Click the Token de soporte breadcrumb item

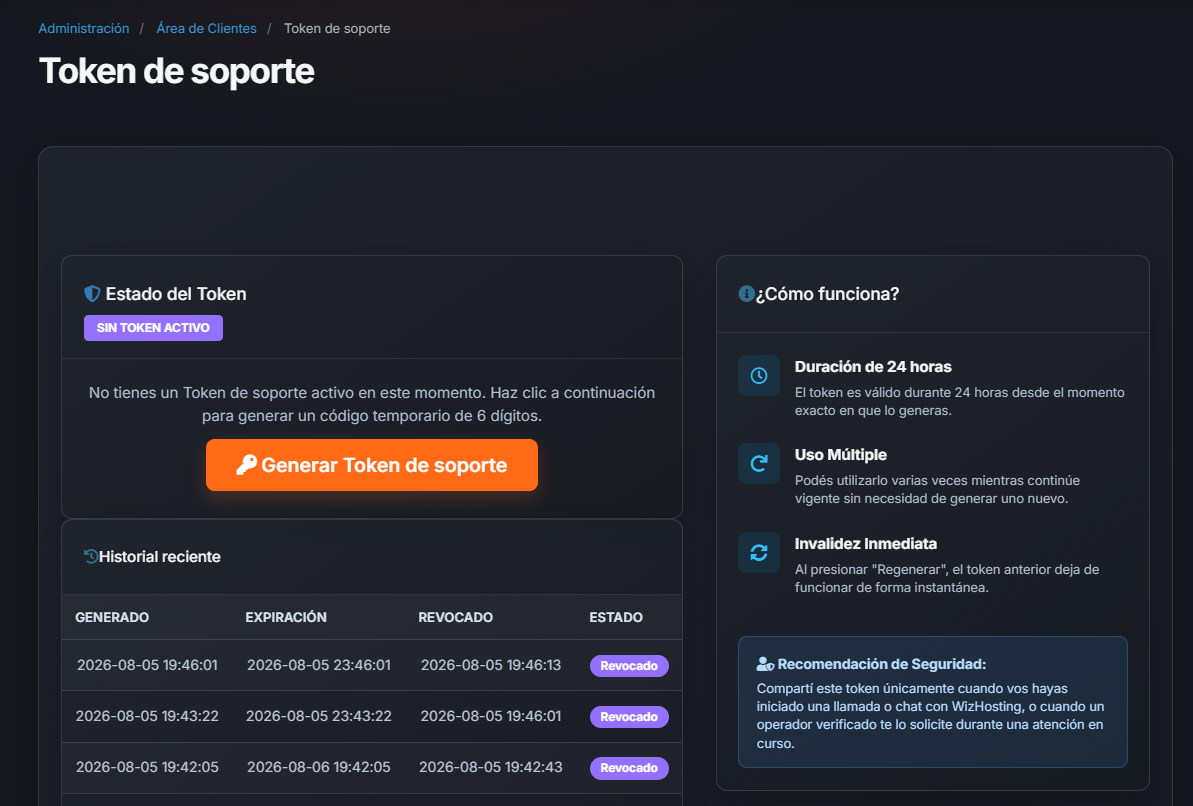pos(337,28)
